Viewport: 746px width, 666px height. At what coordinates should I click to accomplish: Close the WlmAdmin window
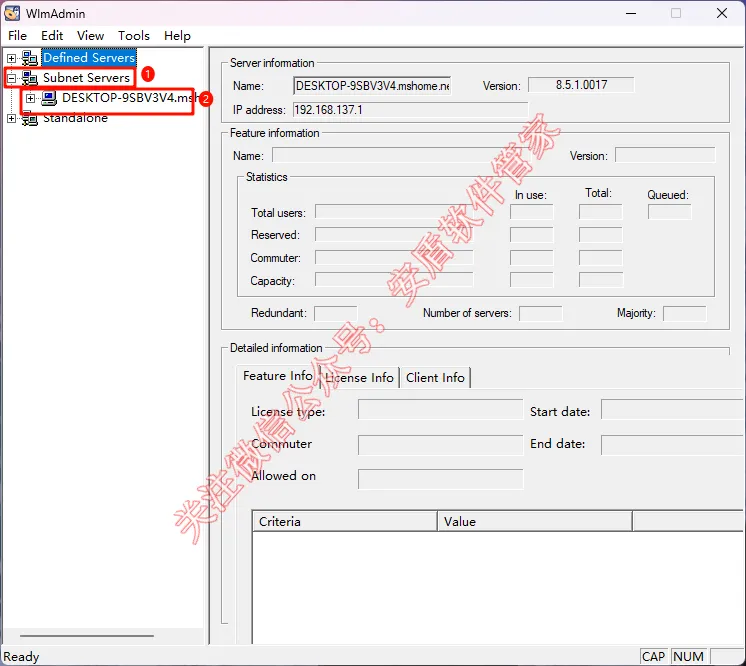(721, 13)
